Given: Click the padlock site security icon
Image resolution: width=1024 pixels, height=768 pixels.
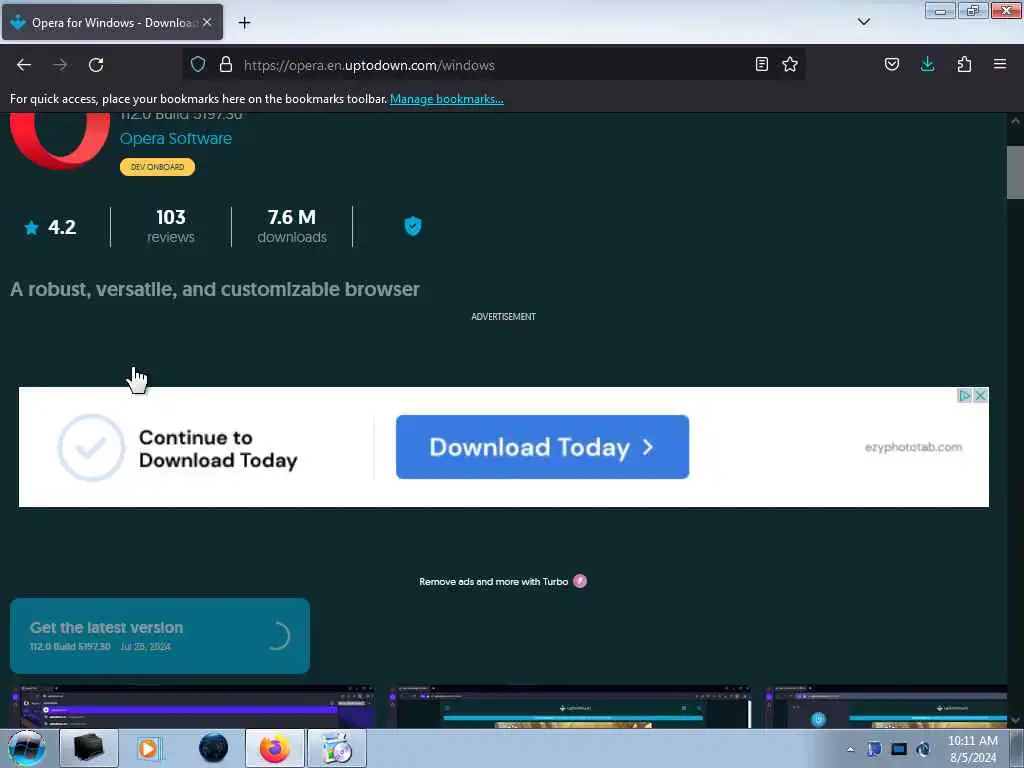Looking at the screenshot, I should 226,64.
